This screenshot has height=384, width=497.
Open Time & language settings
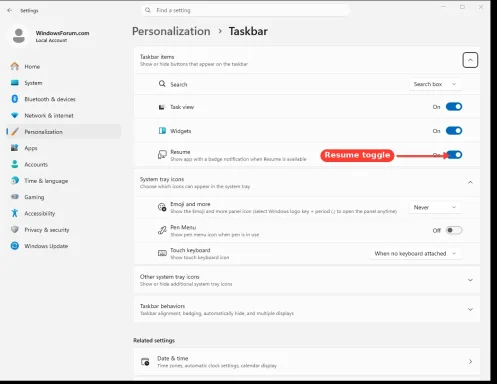pos(63,181)
